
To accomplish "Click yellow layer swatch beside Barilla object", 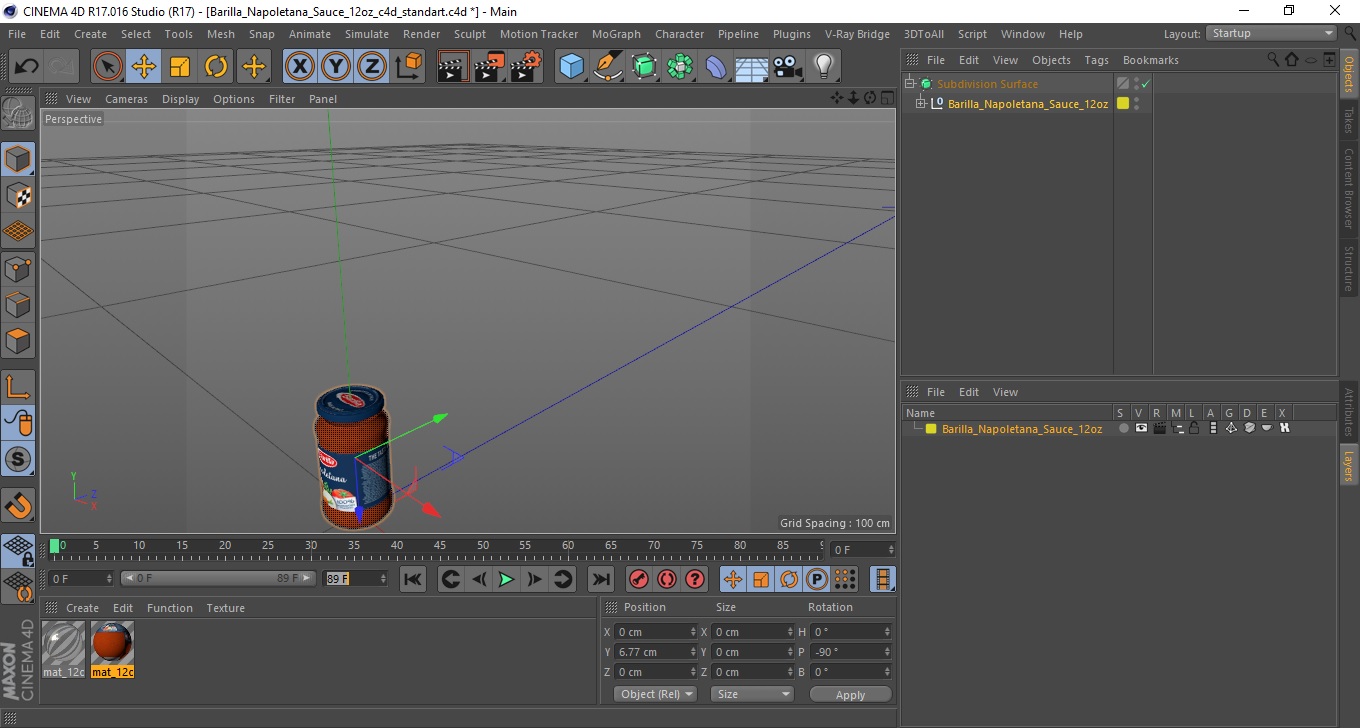I will (1123, 104).
